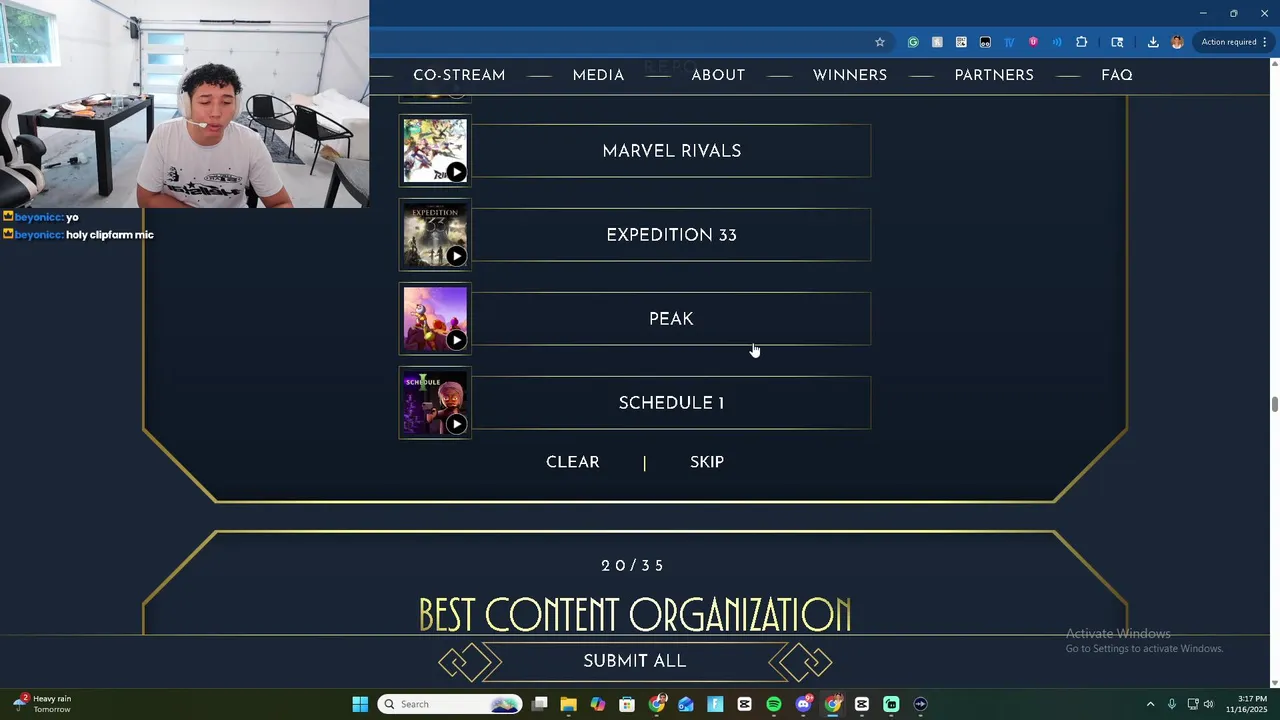Screen dimensions: 1280x720
Task: Open the Windows Start menu
Action: coord(360,704)
